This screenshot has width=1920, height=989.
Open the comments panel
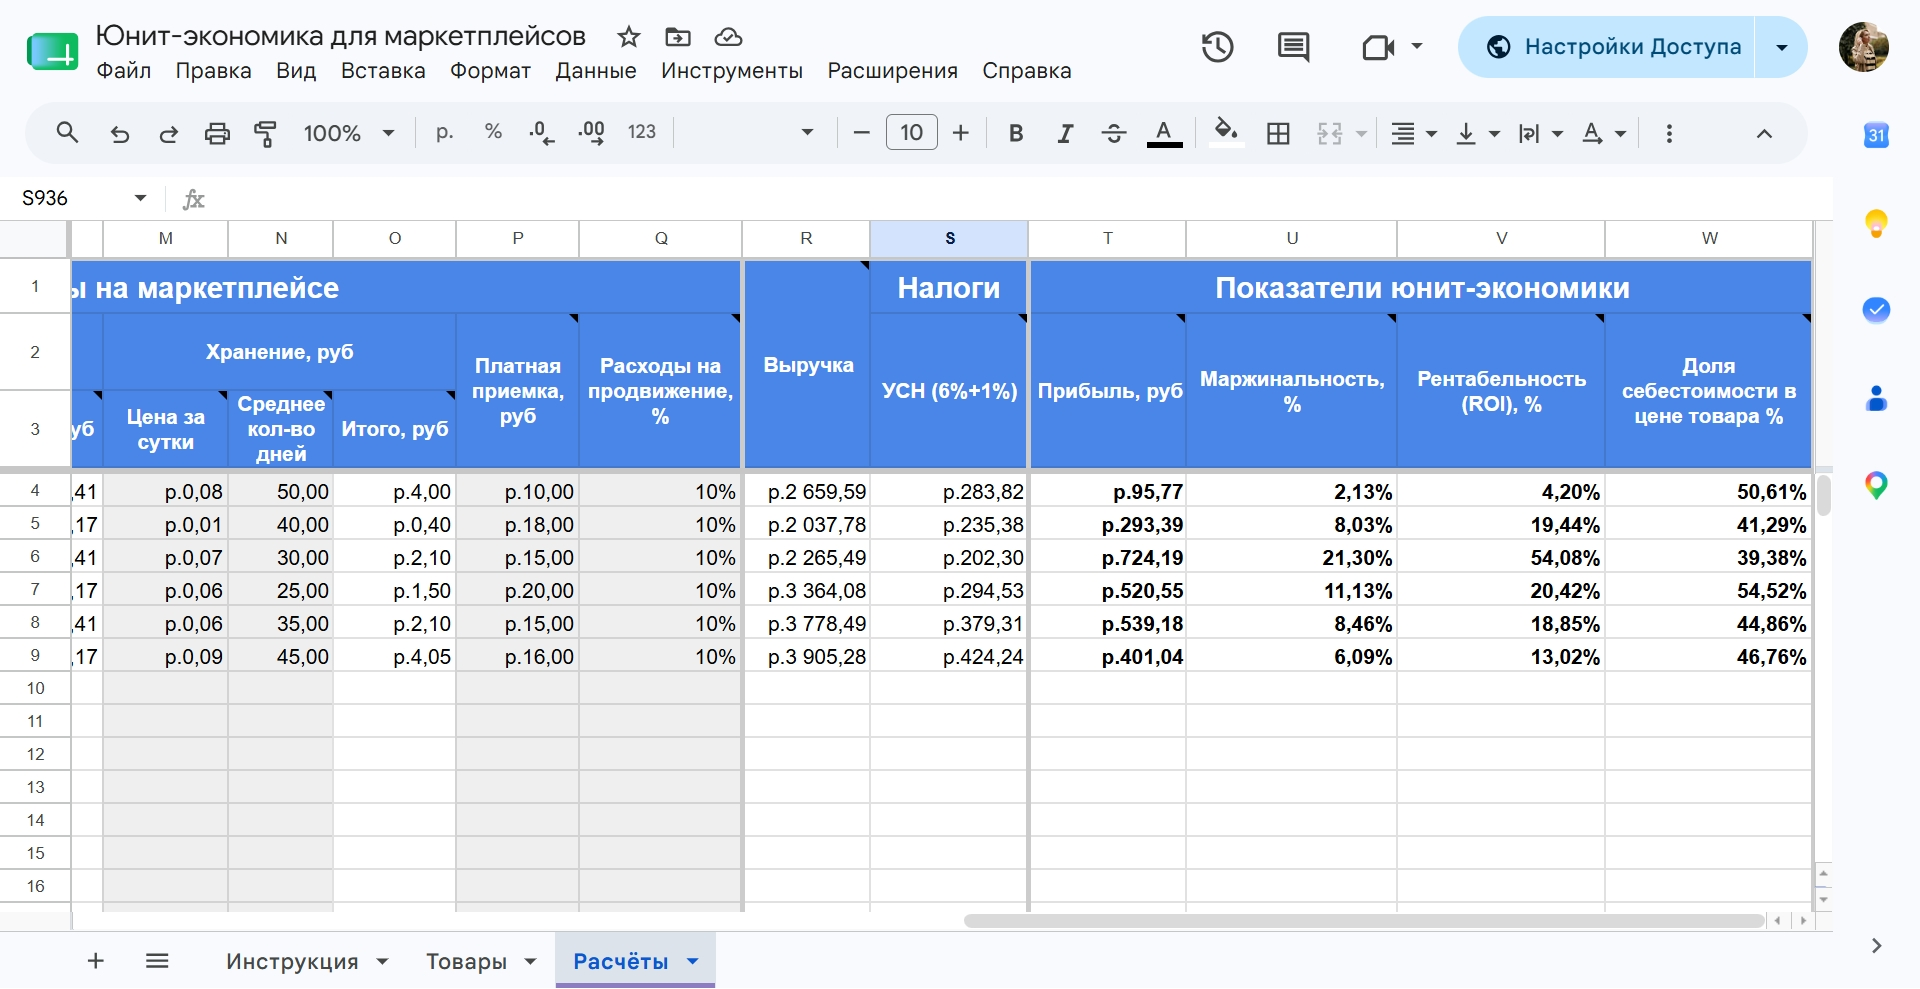click(1293, 47)
